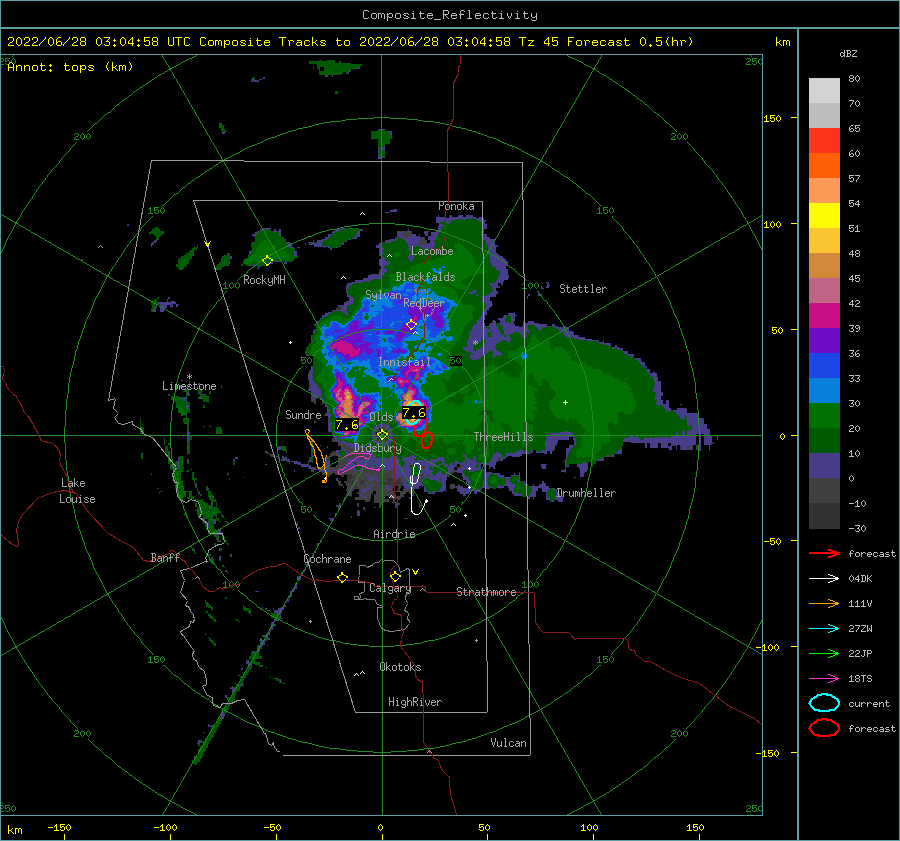
Task: Click the green 22JP track arrow
Action: 824,653
